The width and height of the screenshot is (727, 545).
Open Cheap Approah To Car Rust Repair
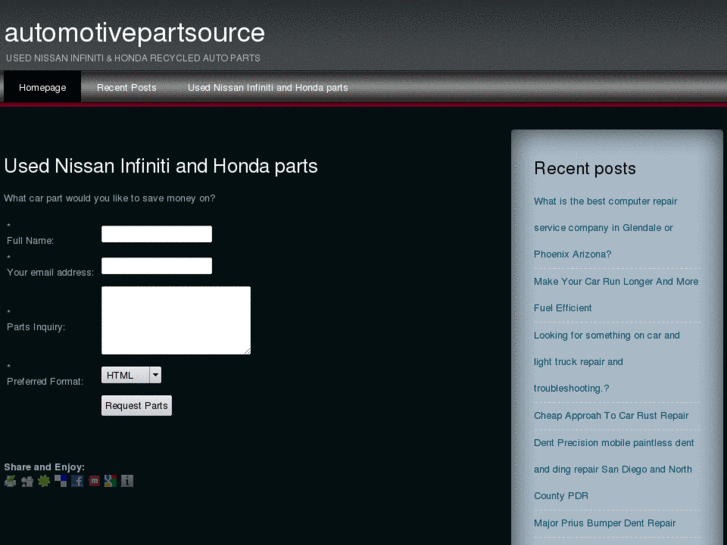click(x=611, y=416)
